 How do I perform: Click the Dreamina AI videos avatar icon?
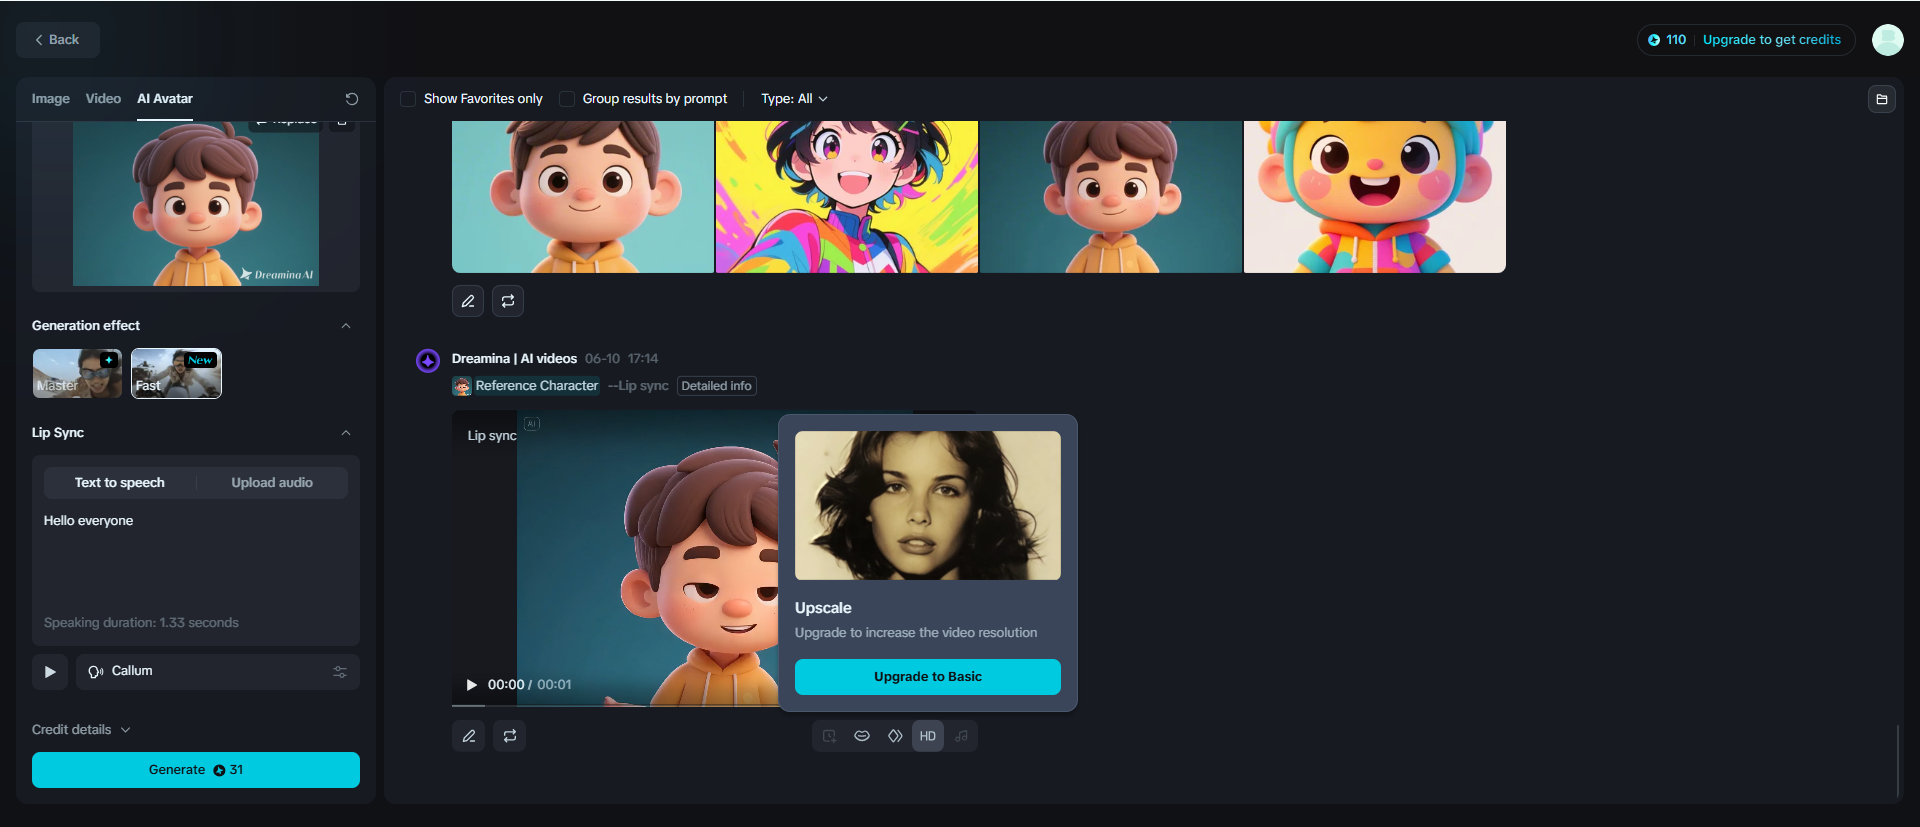pos(428,361)
